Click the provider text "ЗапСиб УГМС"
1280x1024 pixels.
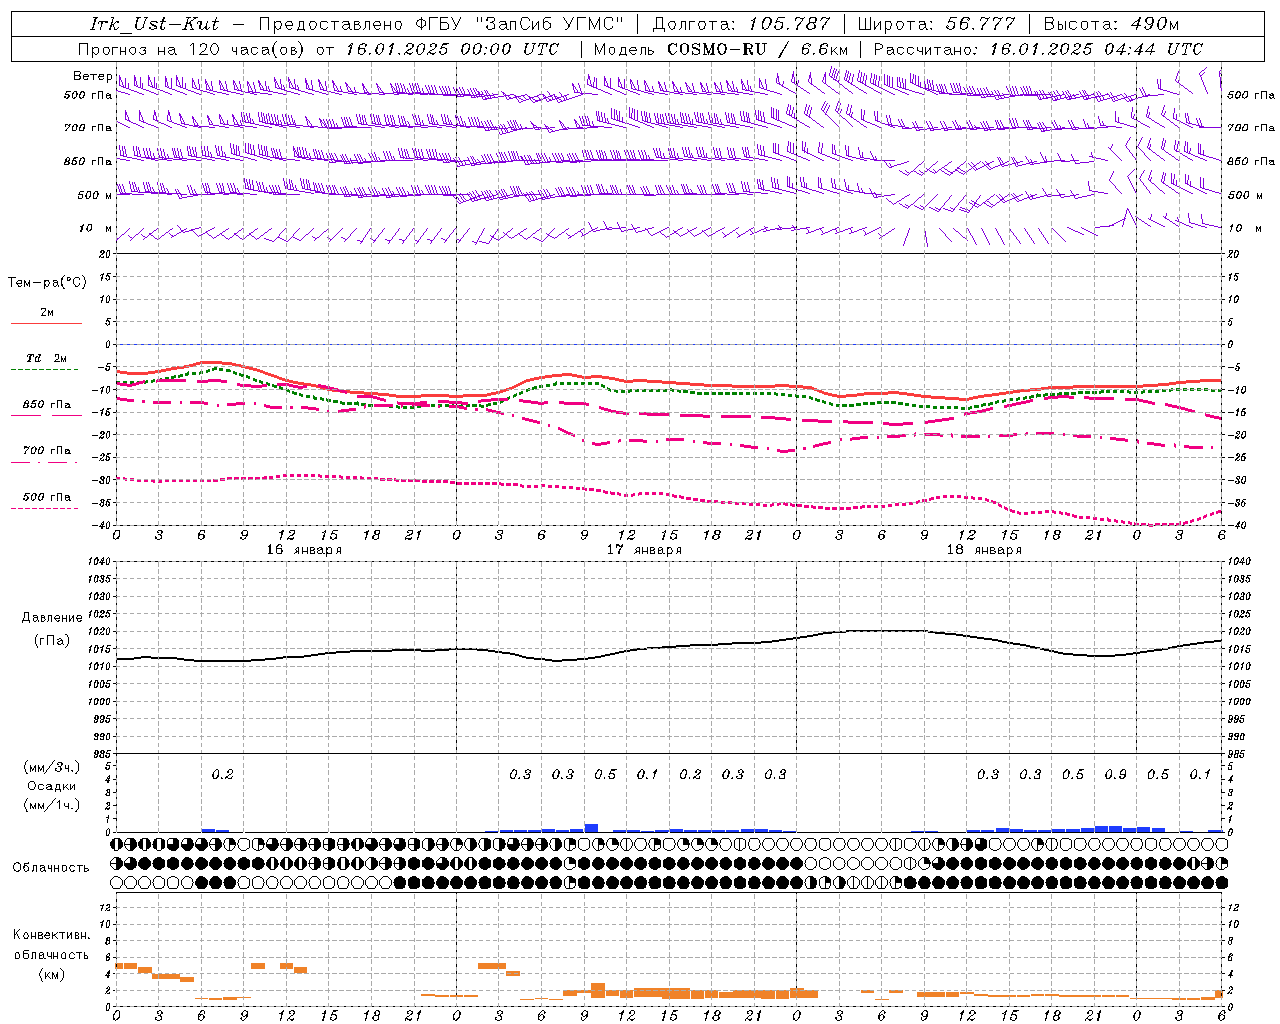(x=551, y=24)
